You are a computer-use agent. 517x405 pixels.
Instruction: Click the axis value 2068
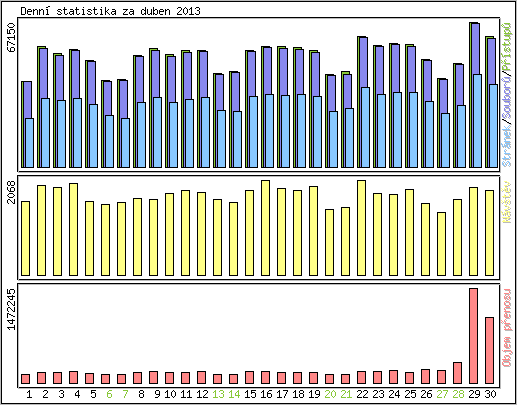[12, 192]
